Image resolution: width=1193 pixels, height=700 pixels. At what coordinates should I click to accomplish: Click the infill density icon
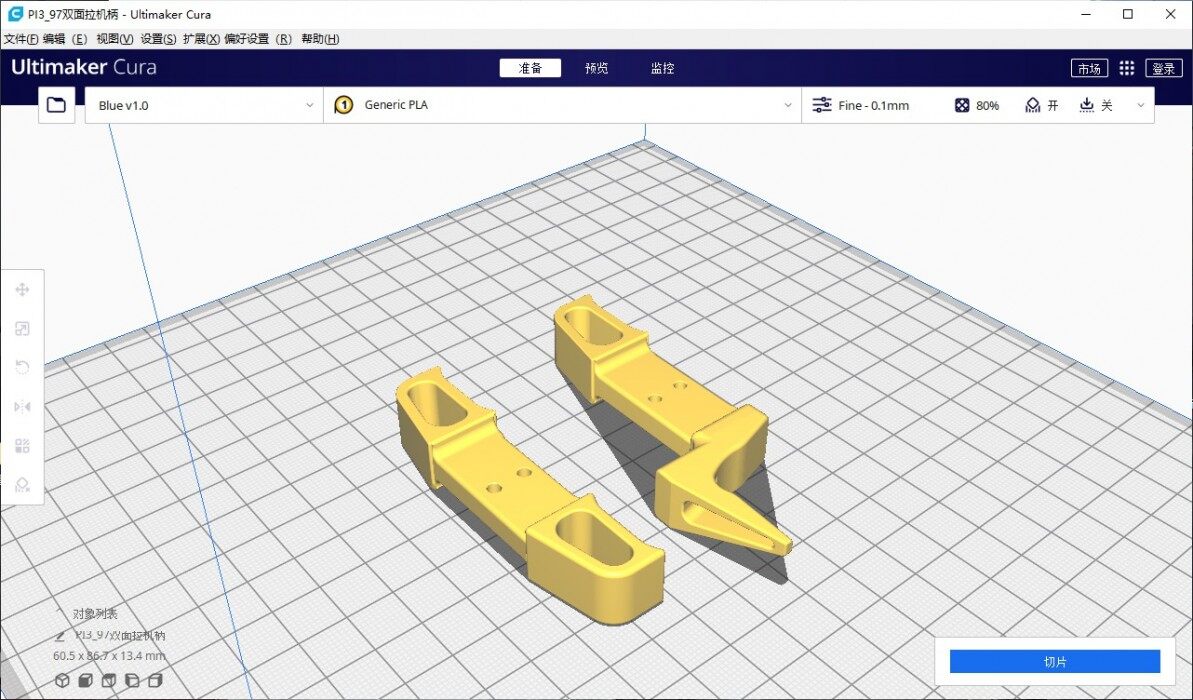(962, 105)
